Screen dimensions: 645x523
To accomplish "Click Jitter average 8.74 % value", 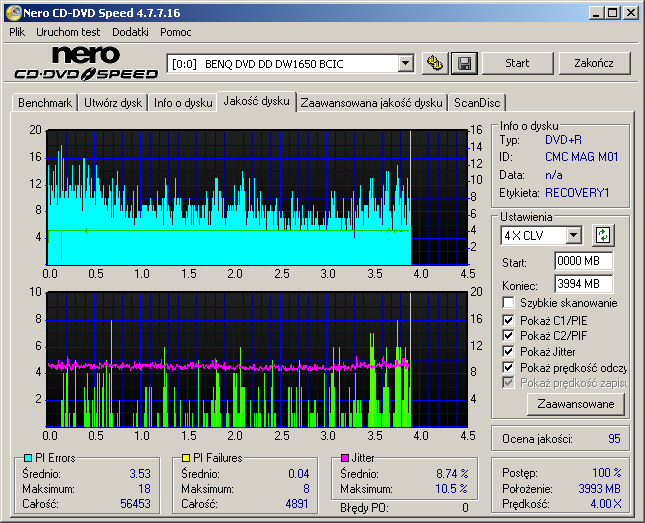I will [x=452, y=474].
